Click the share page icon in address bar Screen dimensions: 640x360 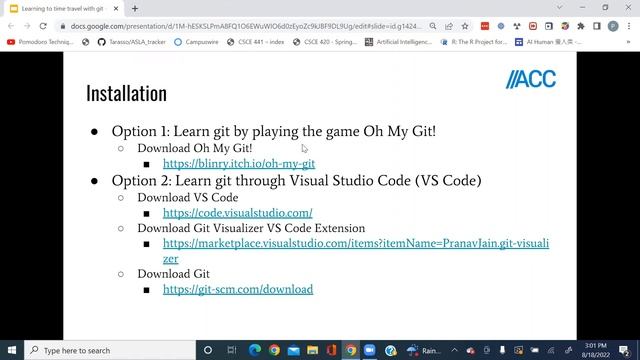(449, 26)
